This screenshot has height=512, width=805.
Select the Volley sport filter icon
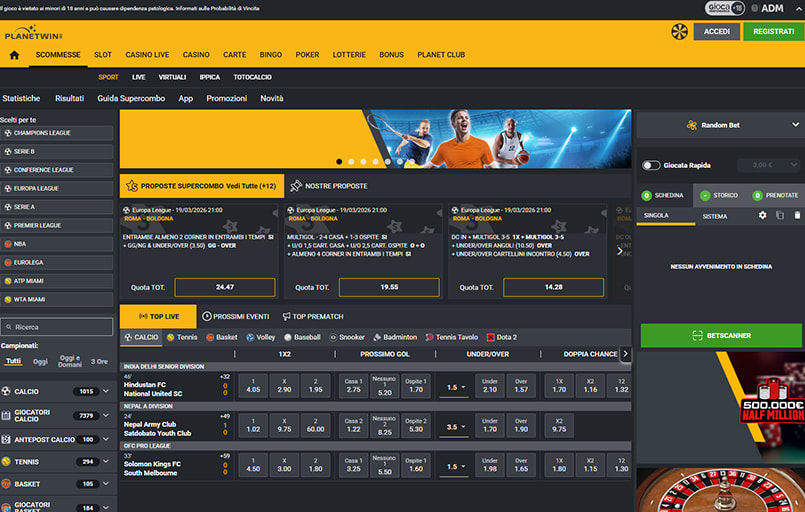pos(251,337)
